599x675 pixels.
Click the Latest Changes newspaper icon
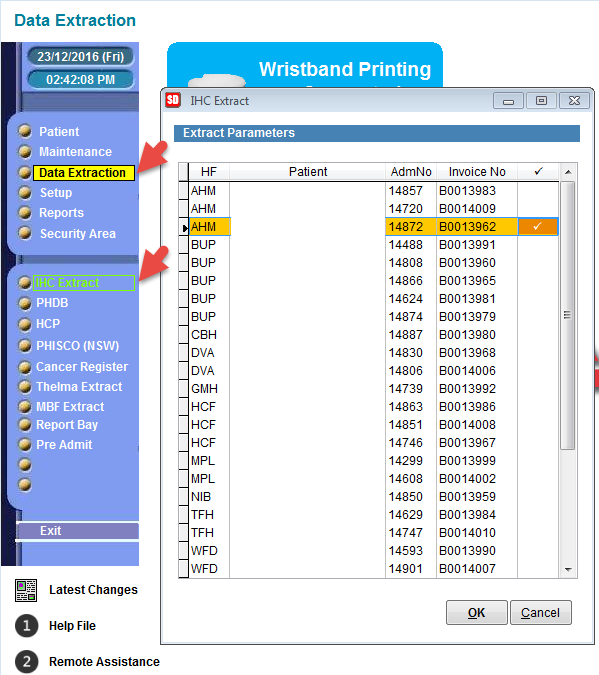[x=26, y=590]
